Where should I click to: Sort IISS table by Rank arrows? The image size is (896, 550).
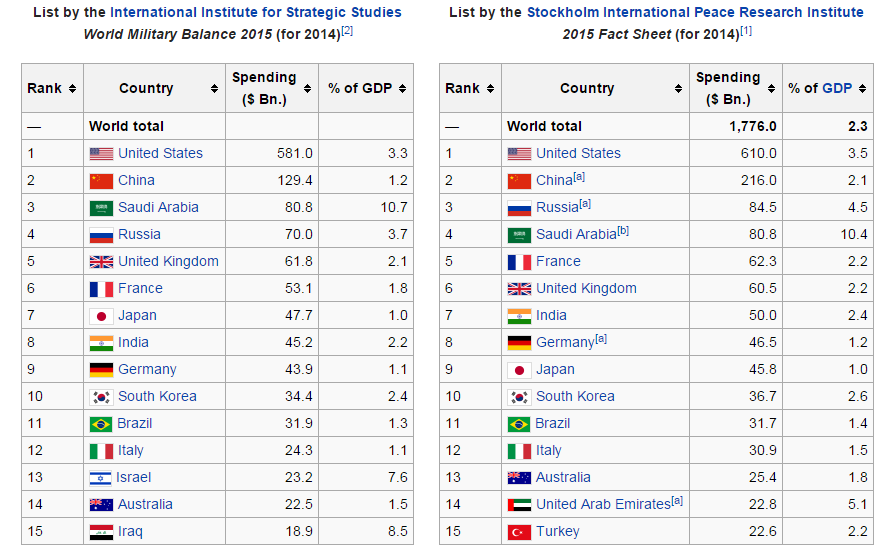pyautogui.click(x=73, y=89)
